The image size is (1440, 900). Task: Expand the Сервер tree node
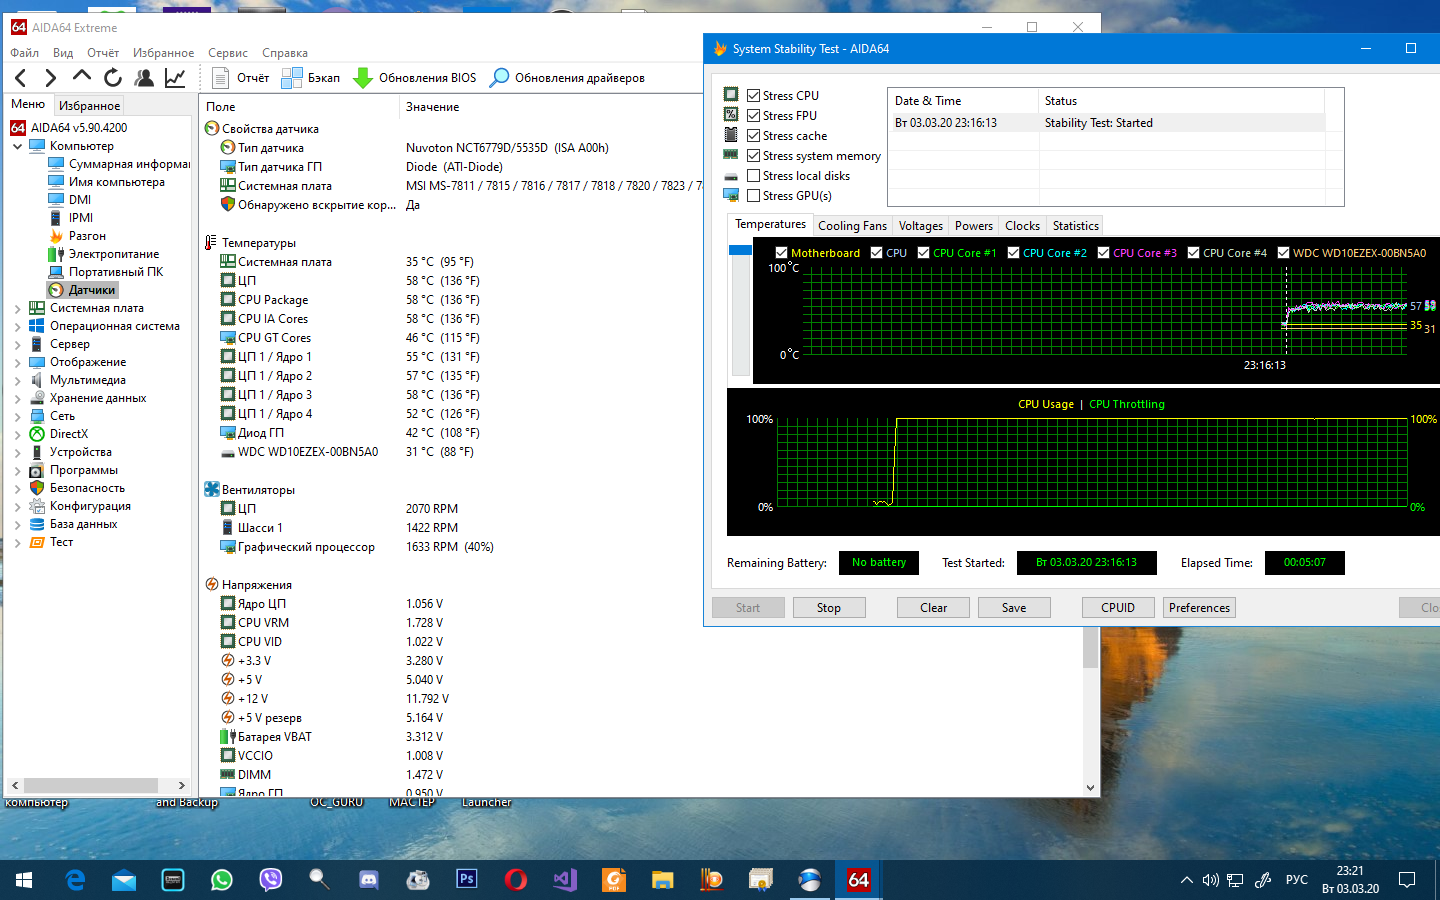17,344
